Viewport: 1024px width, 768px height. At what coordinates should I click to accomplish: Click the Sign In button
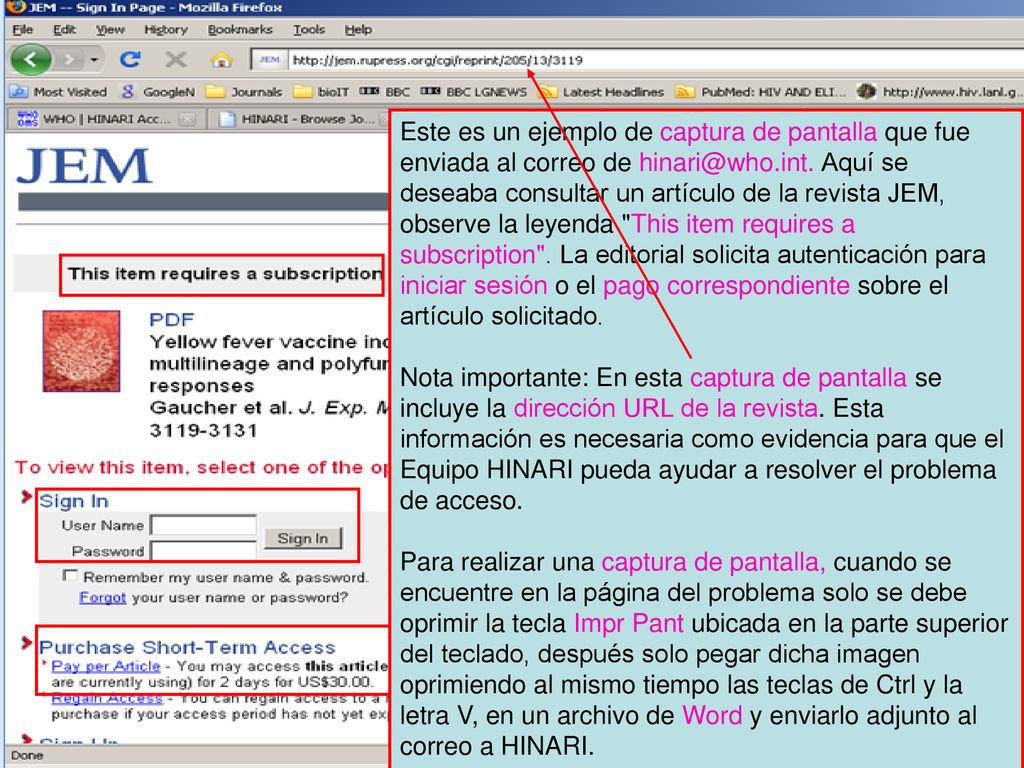click(302, 538)
